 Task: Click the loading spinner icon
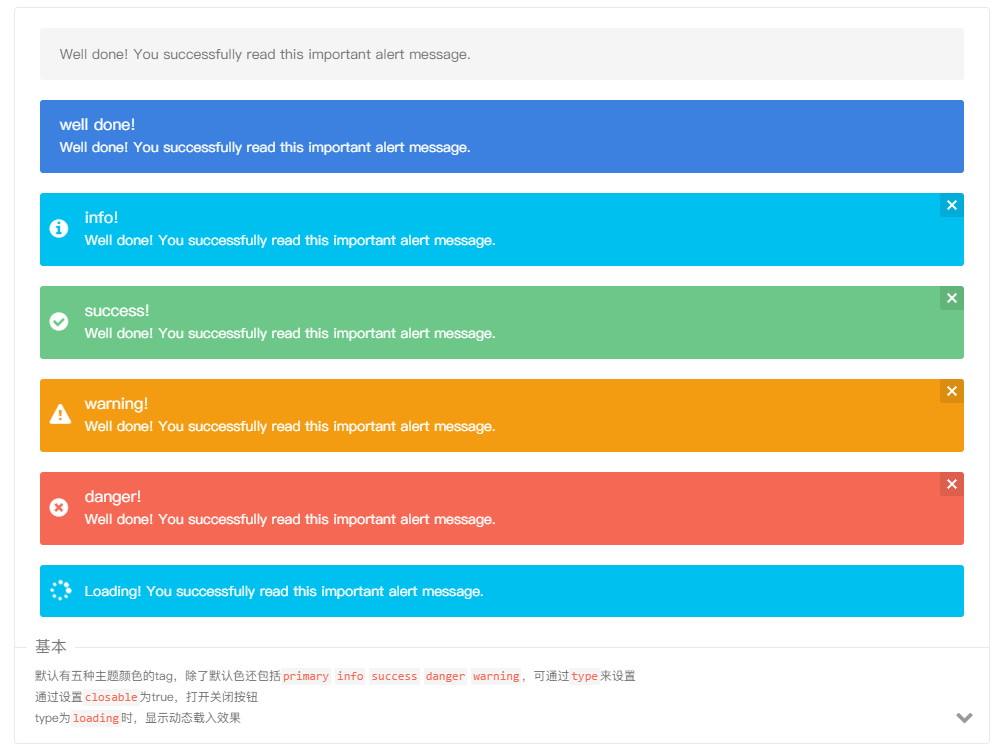60,591
